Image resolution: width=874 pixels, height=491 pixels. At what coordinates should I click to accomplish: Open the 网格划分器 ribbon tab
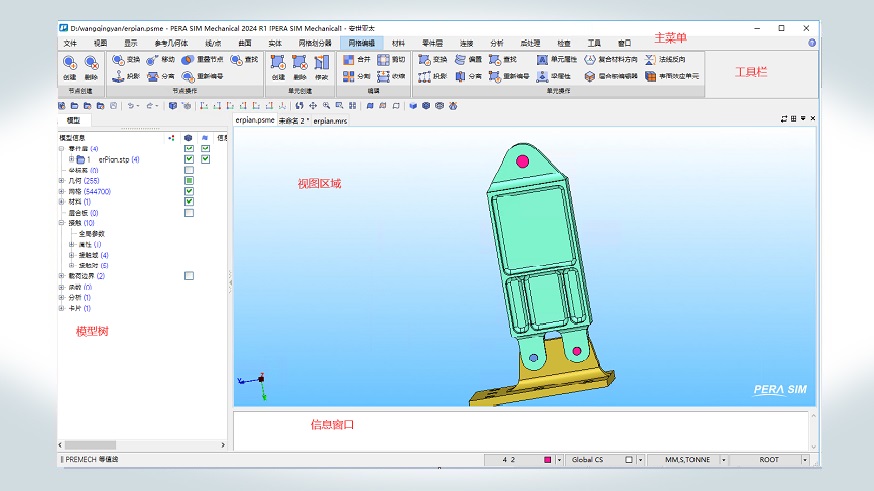coord(314,44)
